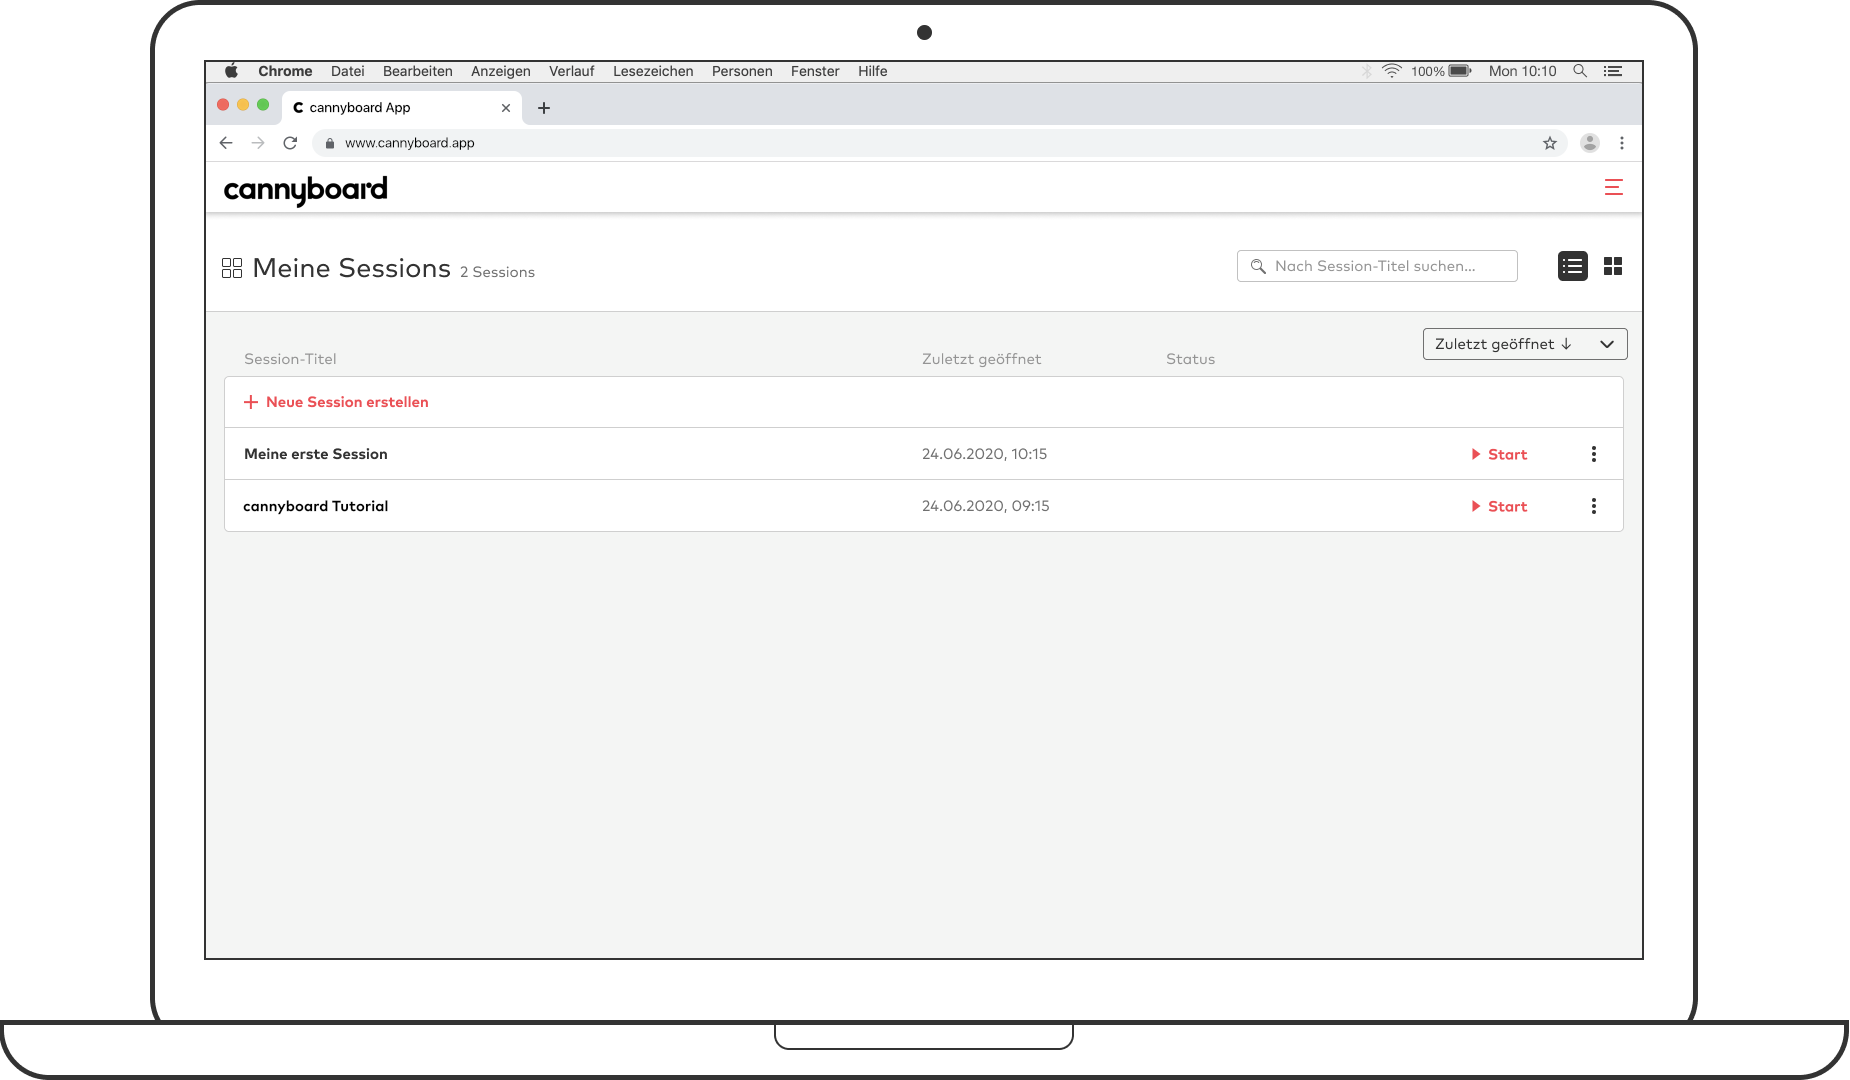Open the Fenster menu
The height and width of the screenshot is (1080, 1850).
pyautogui.click(x=815, y=71)
